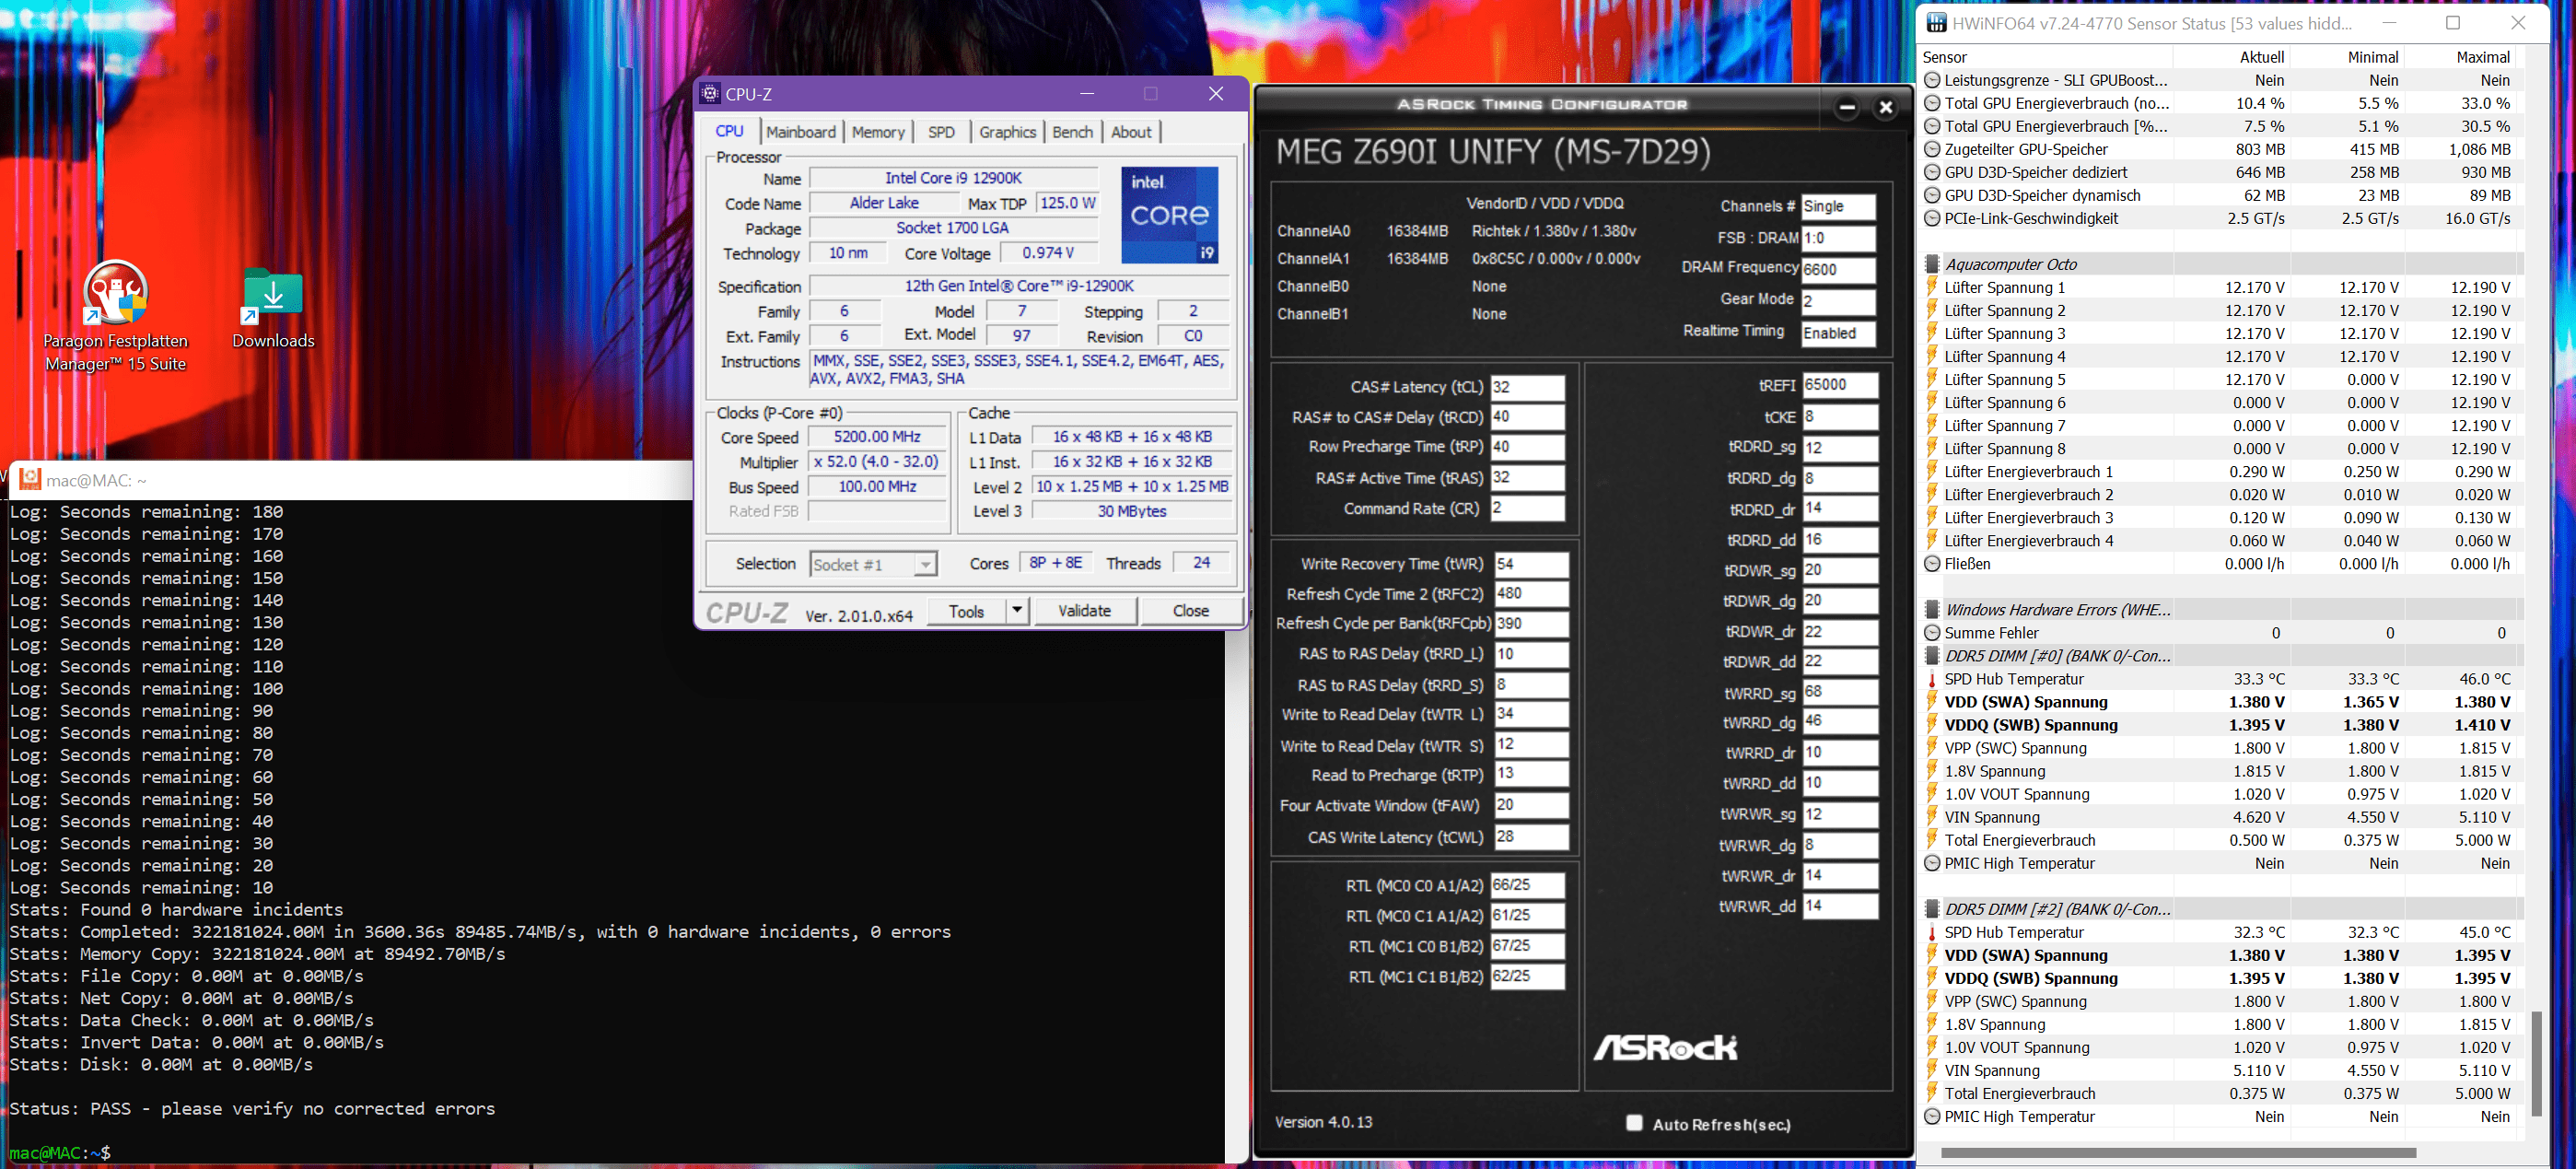Switch to the Mainboard tab in CPU-Z
2576x1169 pixels.
pos(800,132)
